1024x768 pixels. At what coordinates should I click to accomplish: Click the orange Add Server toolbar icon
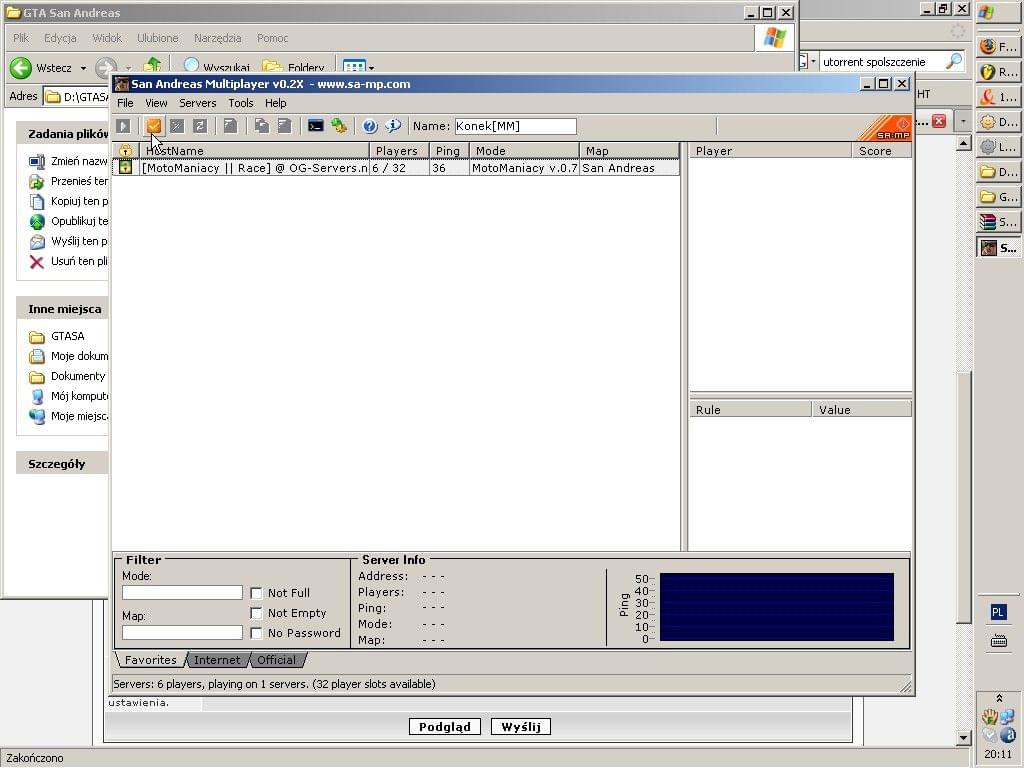tap(154, 126)
